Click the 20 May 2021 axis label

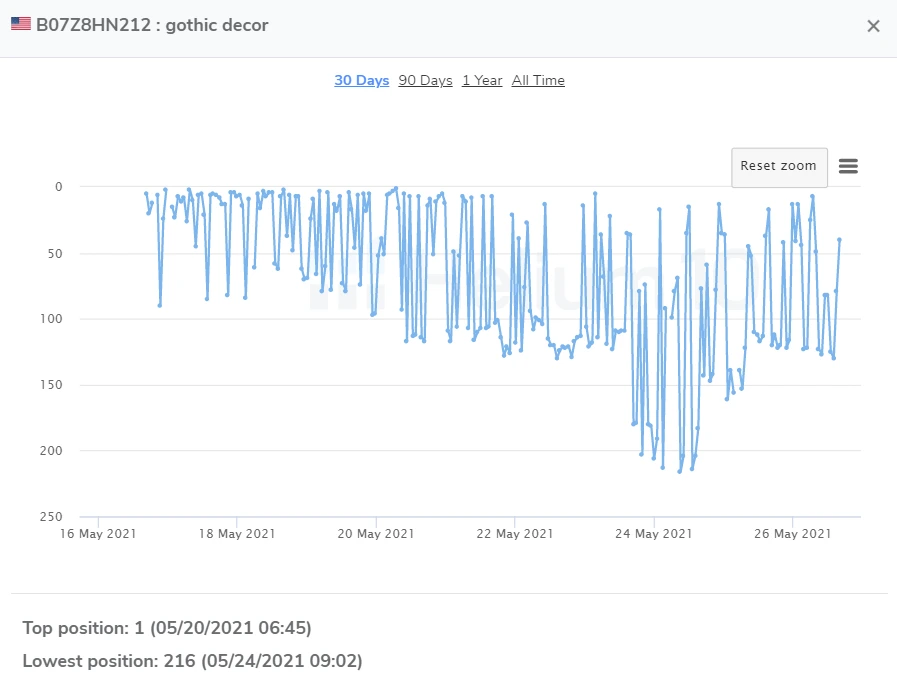click(376, 534)
